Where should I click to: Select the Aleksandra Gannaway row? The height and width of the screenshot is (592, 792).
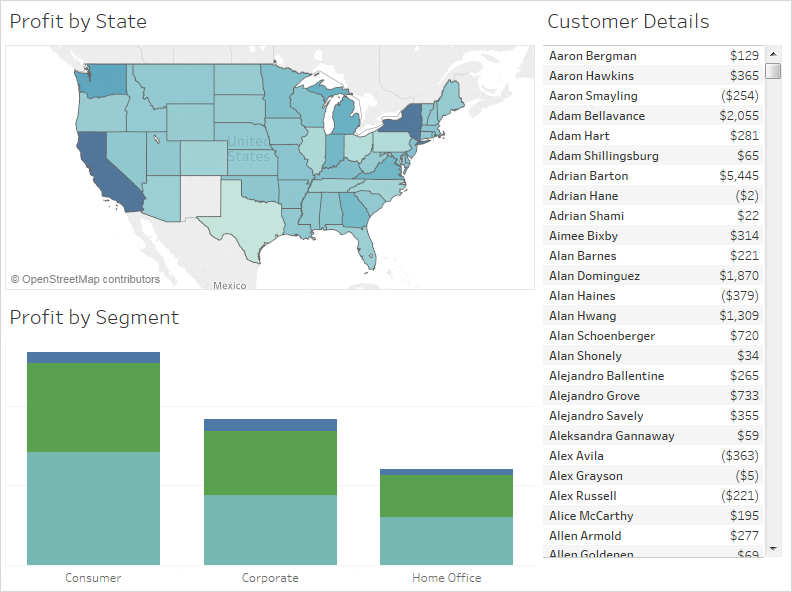click(653, 436)
